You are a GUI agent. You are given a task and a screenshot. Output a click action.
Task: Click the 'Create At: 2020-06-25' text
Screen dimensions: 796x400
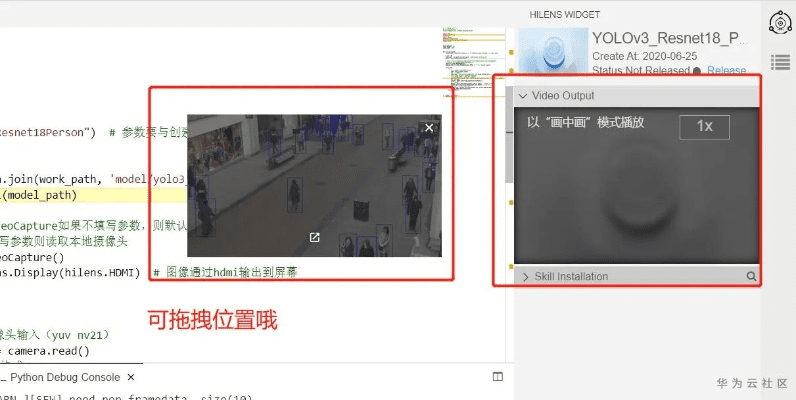645,56
